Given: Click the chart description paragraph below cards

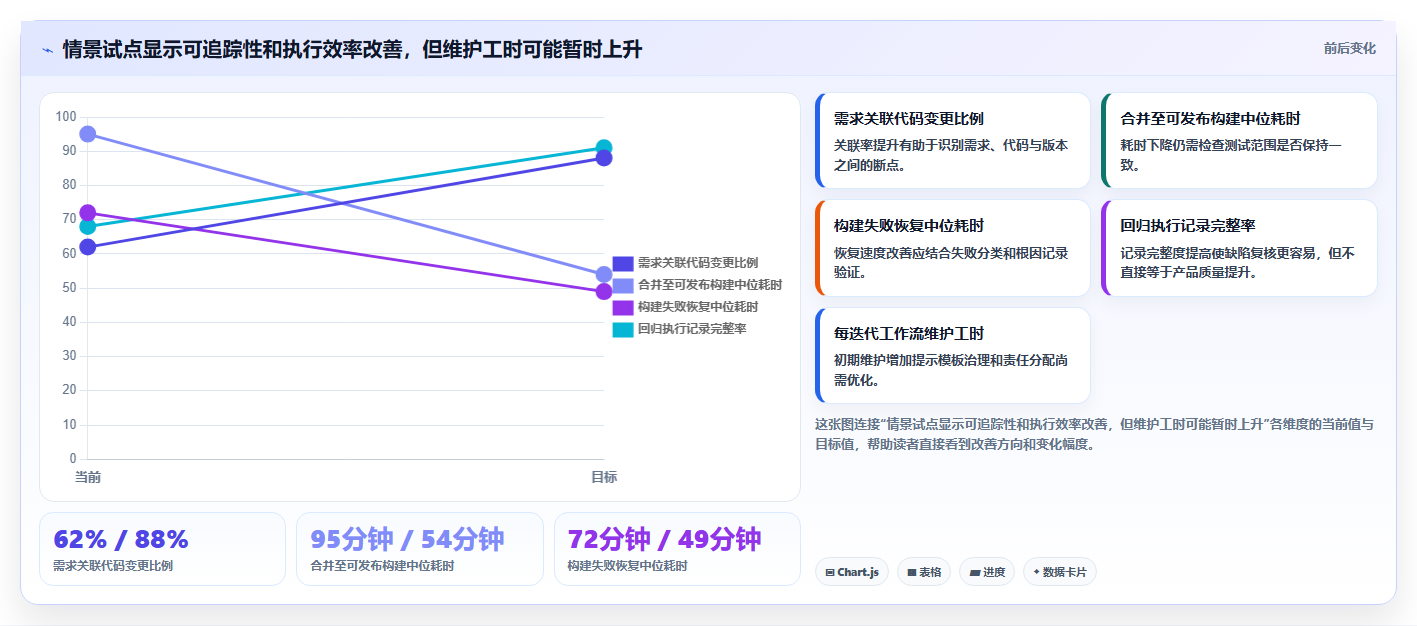Looking at the screenshot, I should coord(1094,434).
